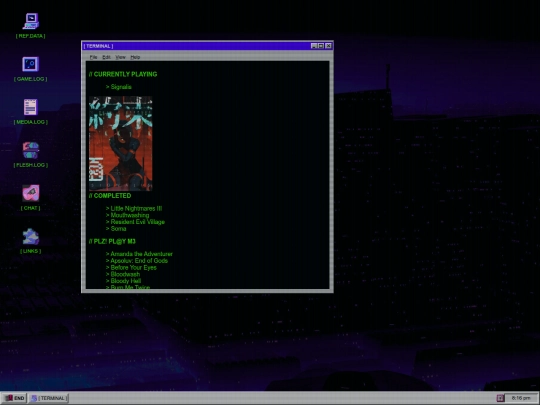540x405 pixels.
Task: Close the Terminal window
Action: (x=328, y=46)
